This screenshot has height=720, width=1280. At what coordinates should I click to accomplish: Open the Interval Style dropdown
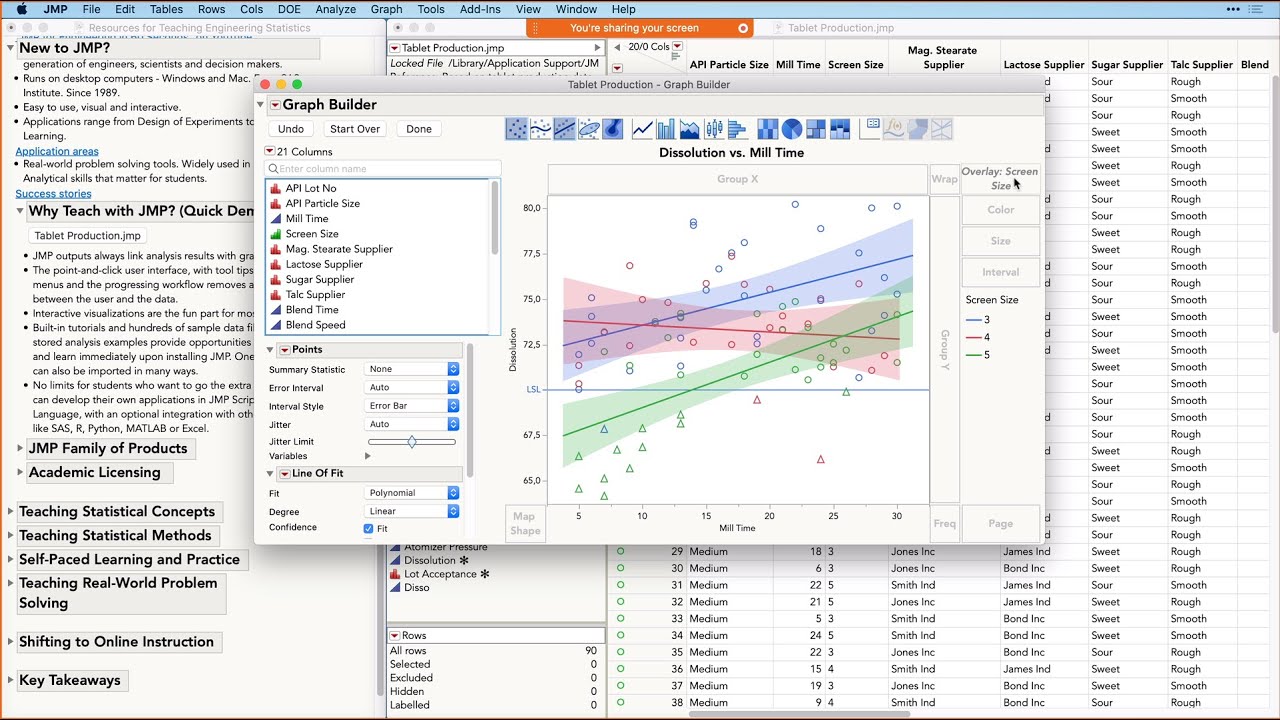(x=412, y=406)
